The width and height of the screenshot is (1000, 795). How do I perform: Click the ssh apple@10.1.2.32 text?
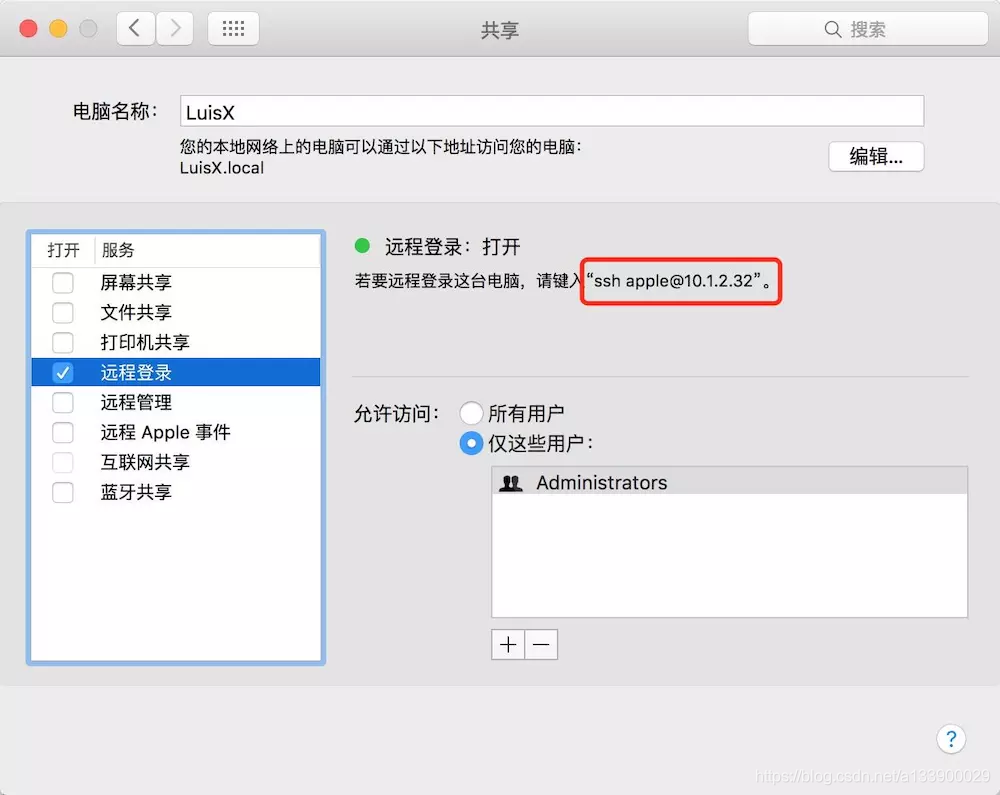673,281
